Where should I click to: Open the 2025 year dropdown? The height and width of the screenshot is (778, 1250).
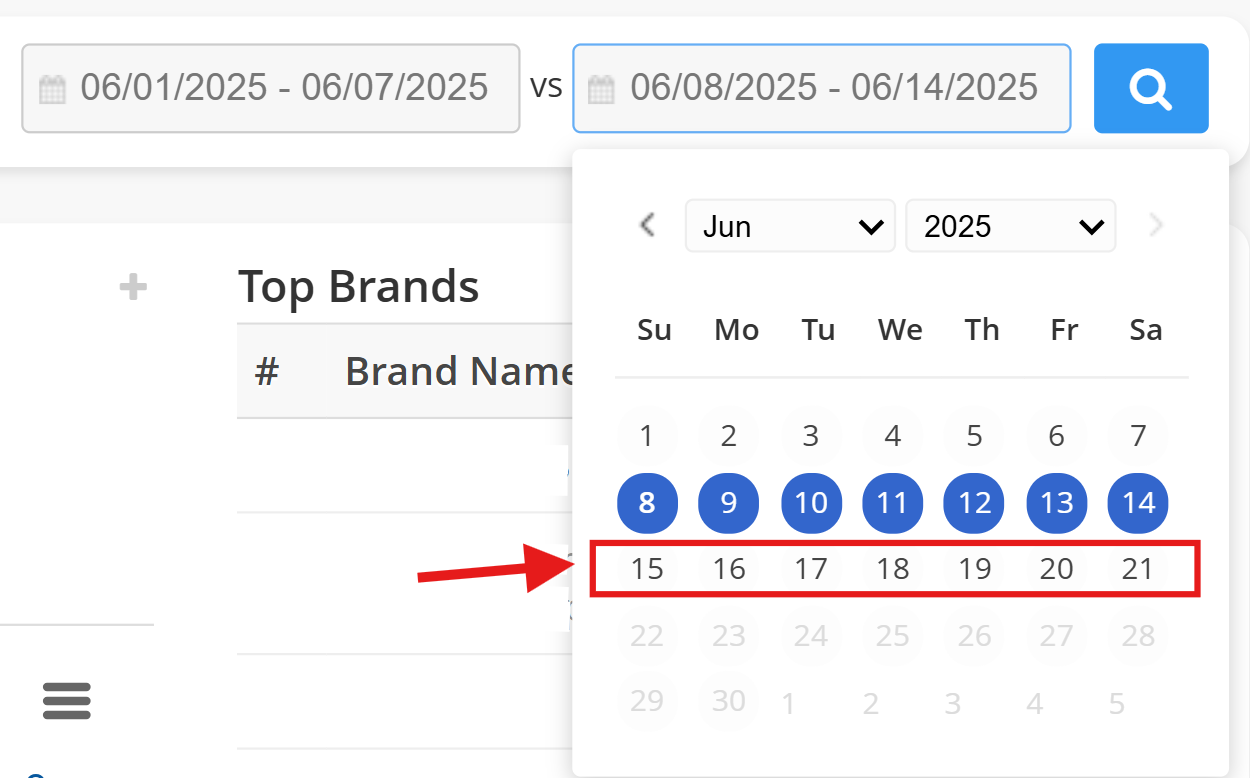(x=1010, y=226)
